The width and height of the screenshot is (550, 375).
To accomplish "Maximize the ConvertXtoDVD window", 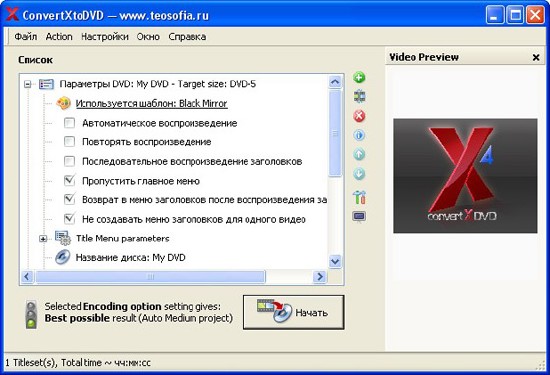I will pyautogui.click(x=515, y=15).
